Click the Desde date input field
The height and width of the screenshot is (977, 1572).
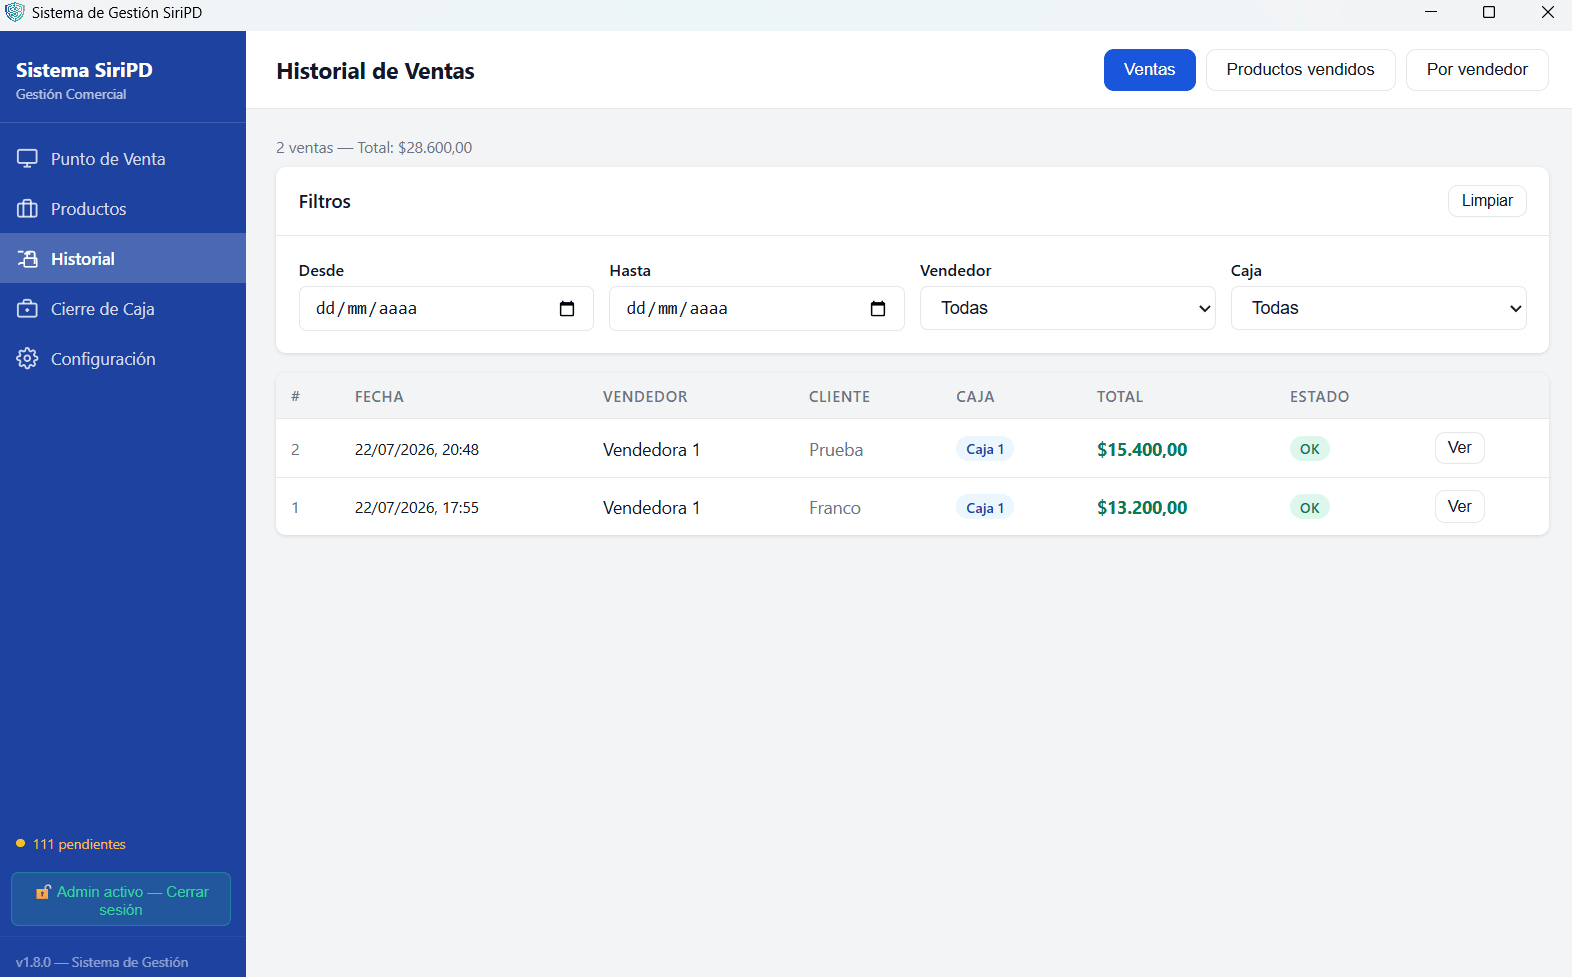[446, 308]
